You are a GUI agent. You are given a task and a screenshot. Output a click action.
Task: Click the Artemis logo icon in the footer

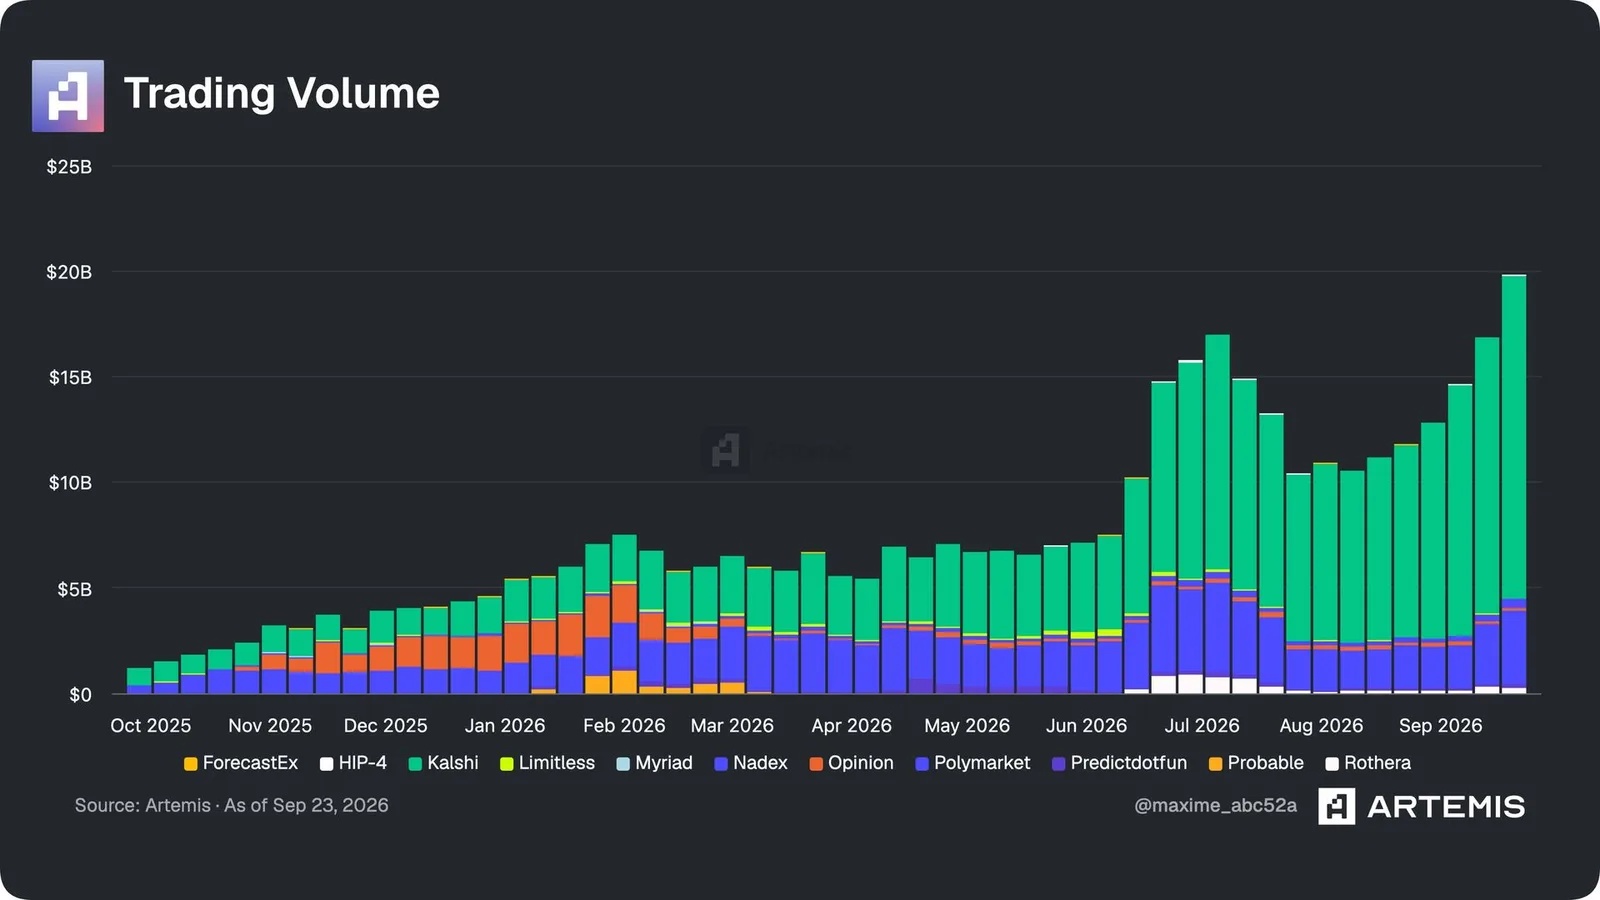(x=1336, y=806)
